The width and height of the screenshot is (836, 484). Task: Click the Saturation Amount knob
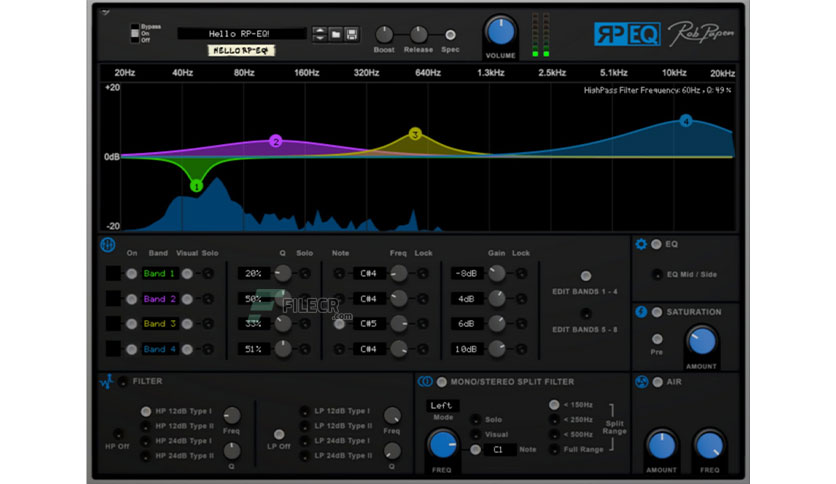(x=702, y=342)
